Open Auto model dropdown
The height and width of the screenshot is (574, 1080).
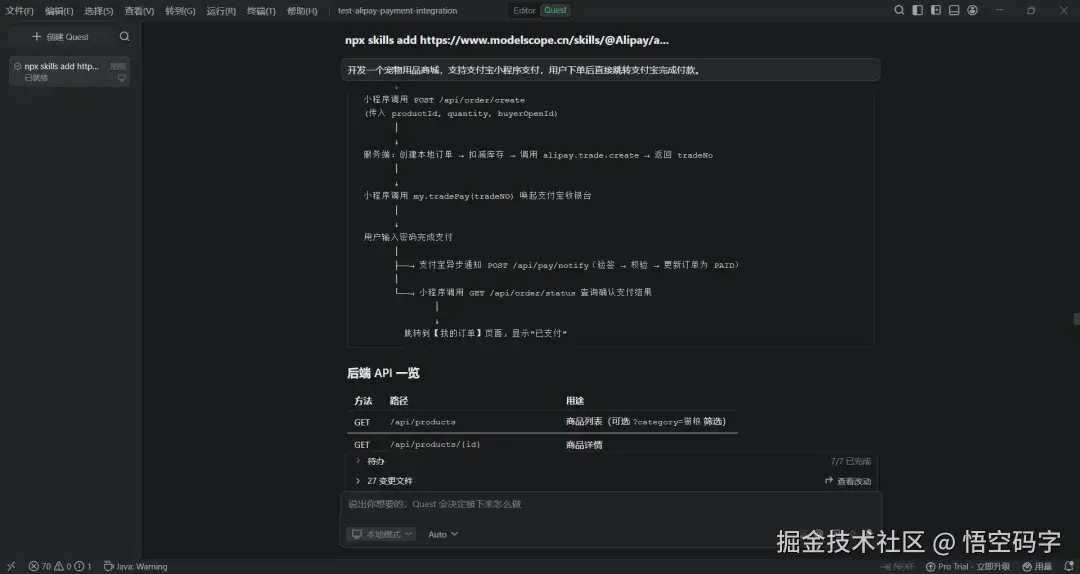click(x=443, y=534)
